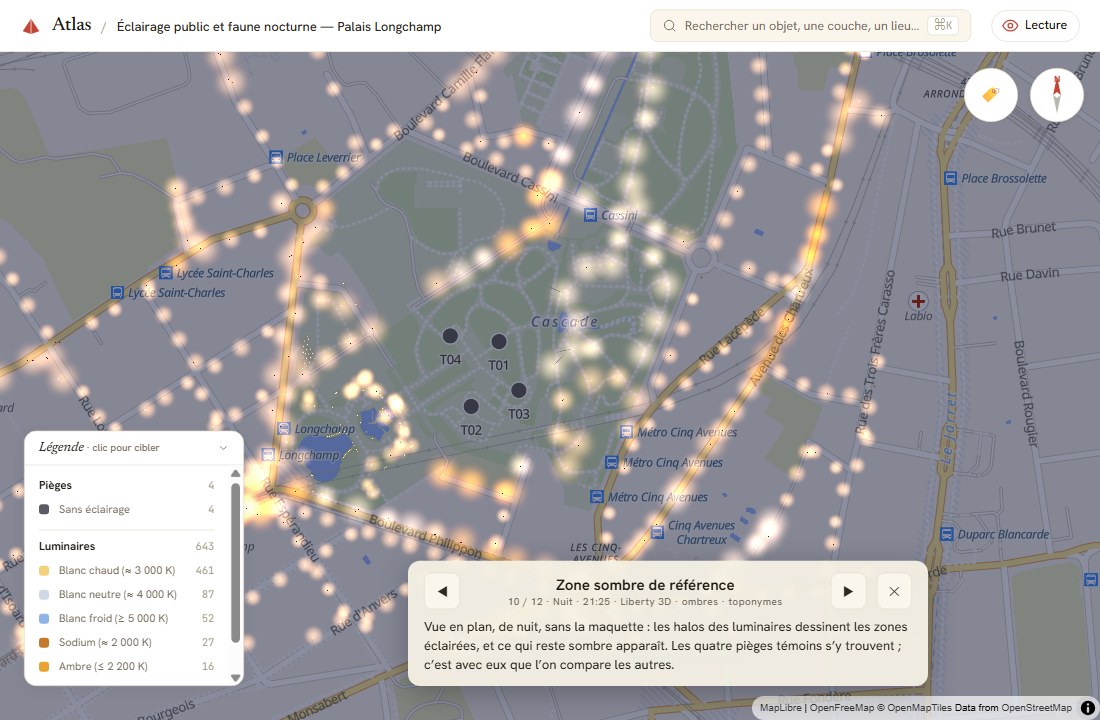
Task: Open the MapLibre attribution link
Action: tap(780, 707)
